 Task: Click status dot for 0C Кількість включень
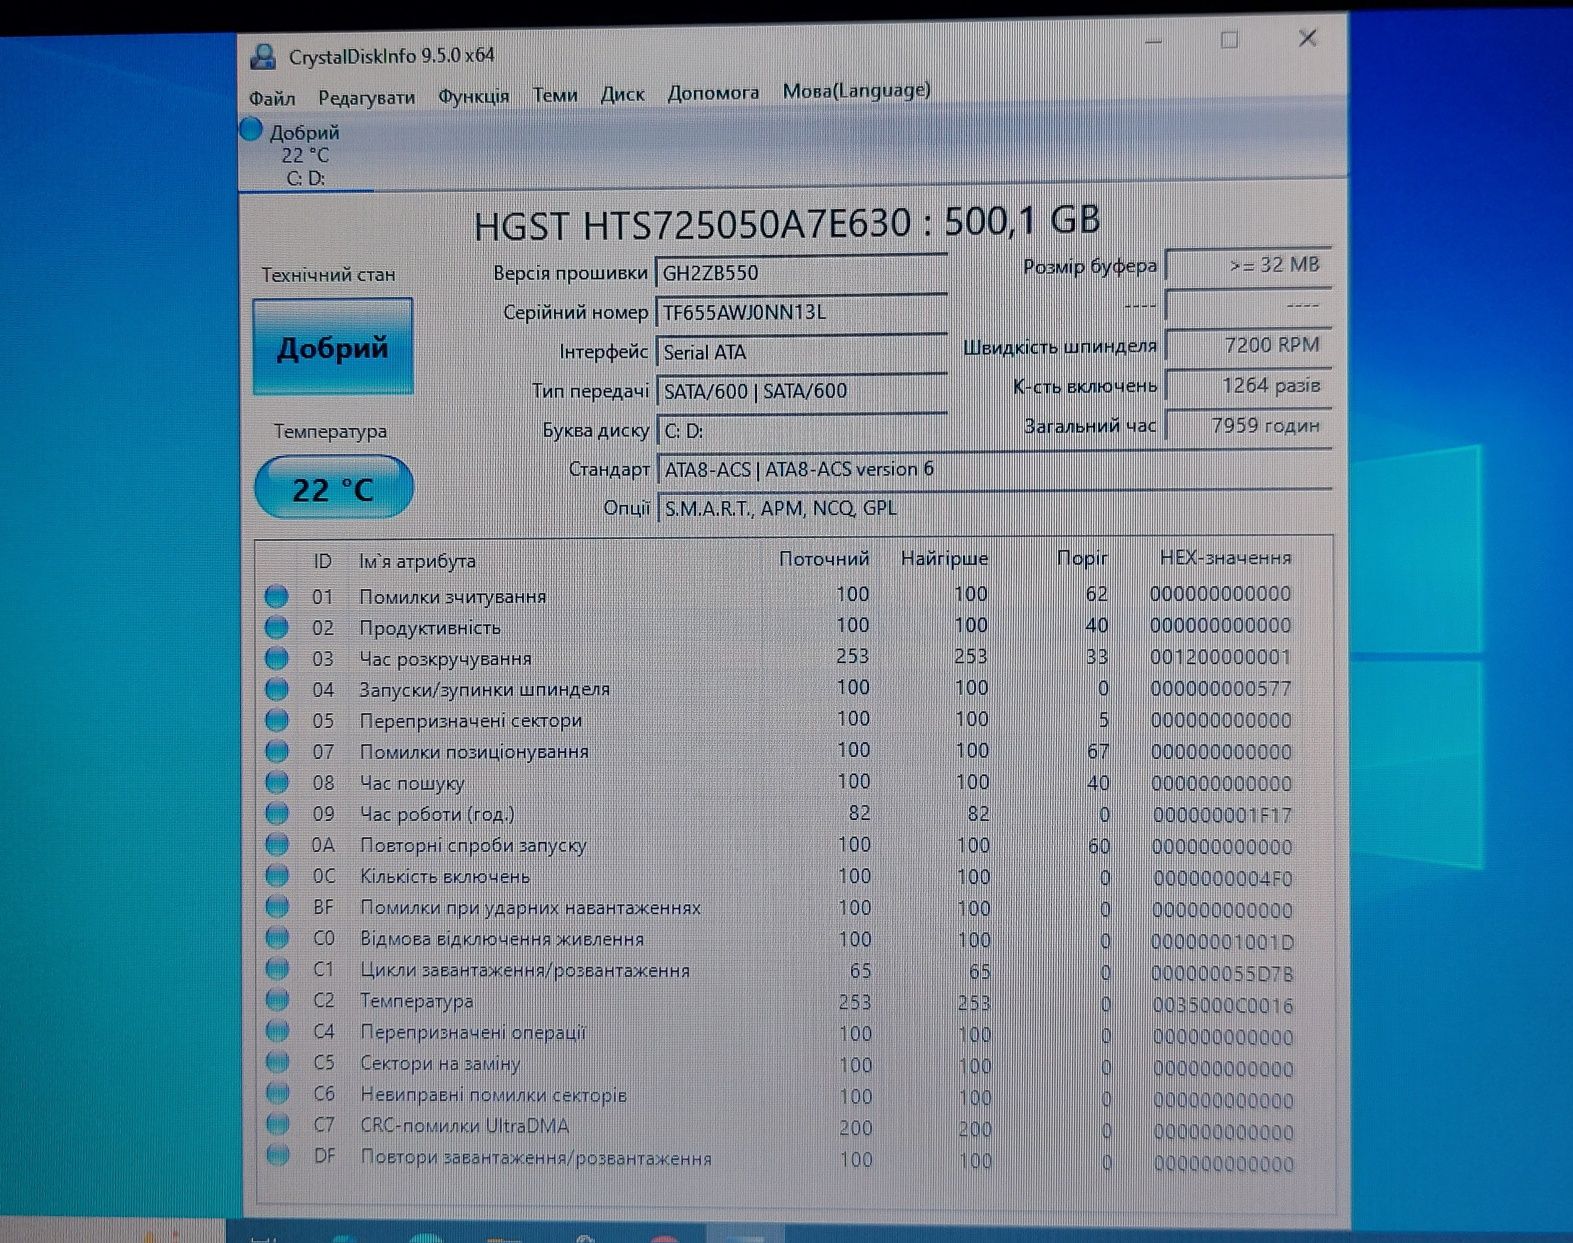pos(277,875)
